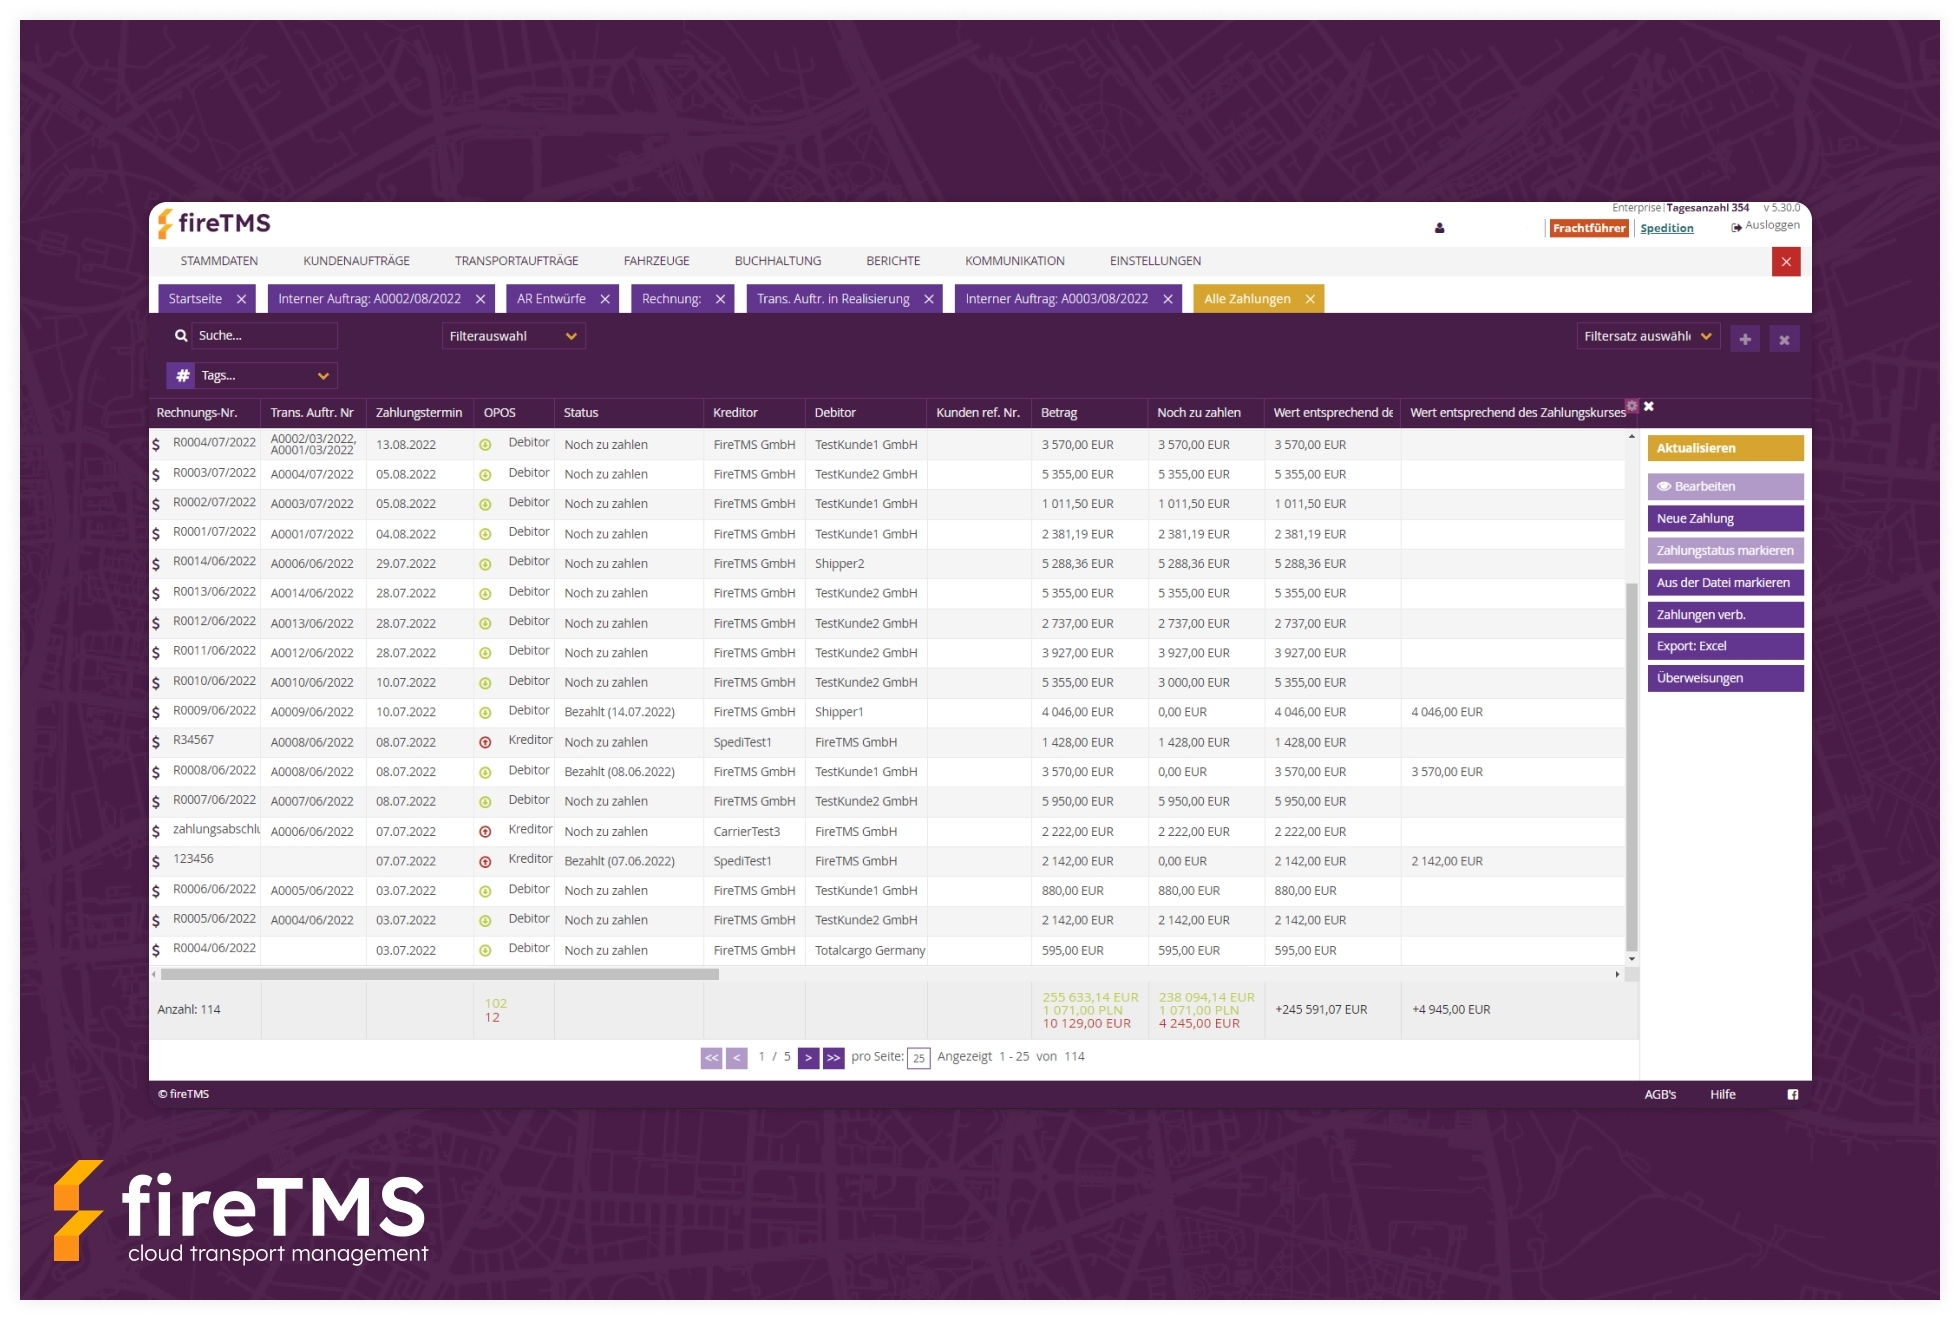Switch mode to Frachtführer
Viewport: 1960px width, 1320px height.
pos(1588,228)
